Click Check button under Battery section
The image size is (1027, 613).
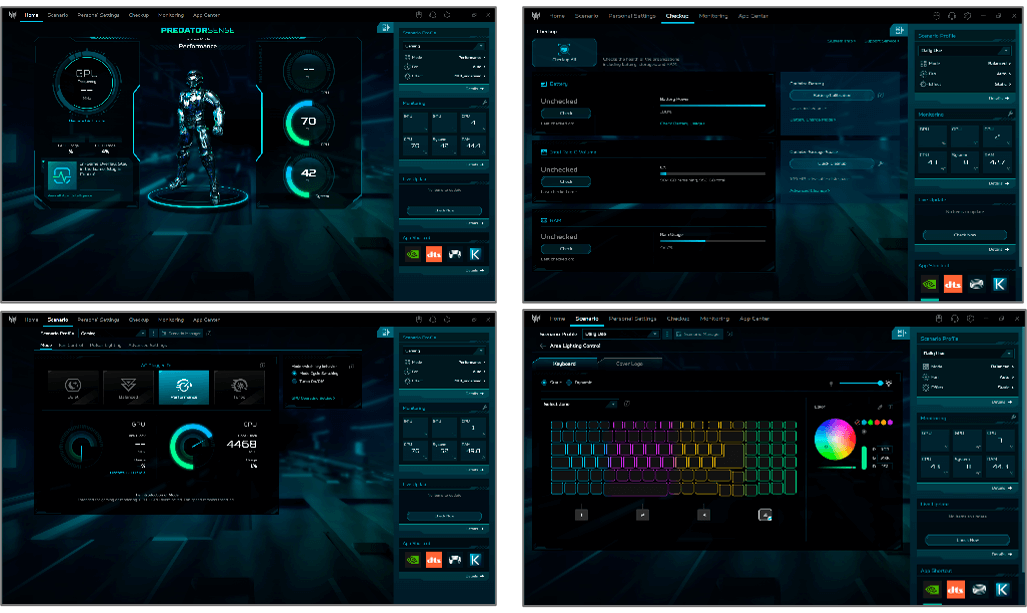[x=566, y=113]
